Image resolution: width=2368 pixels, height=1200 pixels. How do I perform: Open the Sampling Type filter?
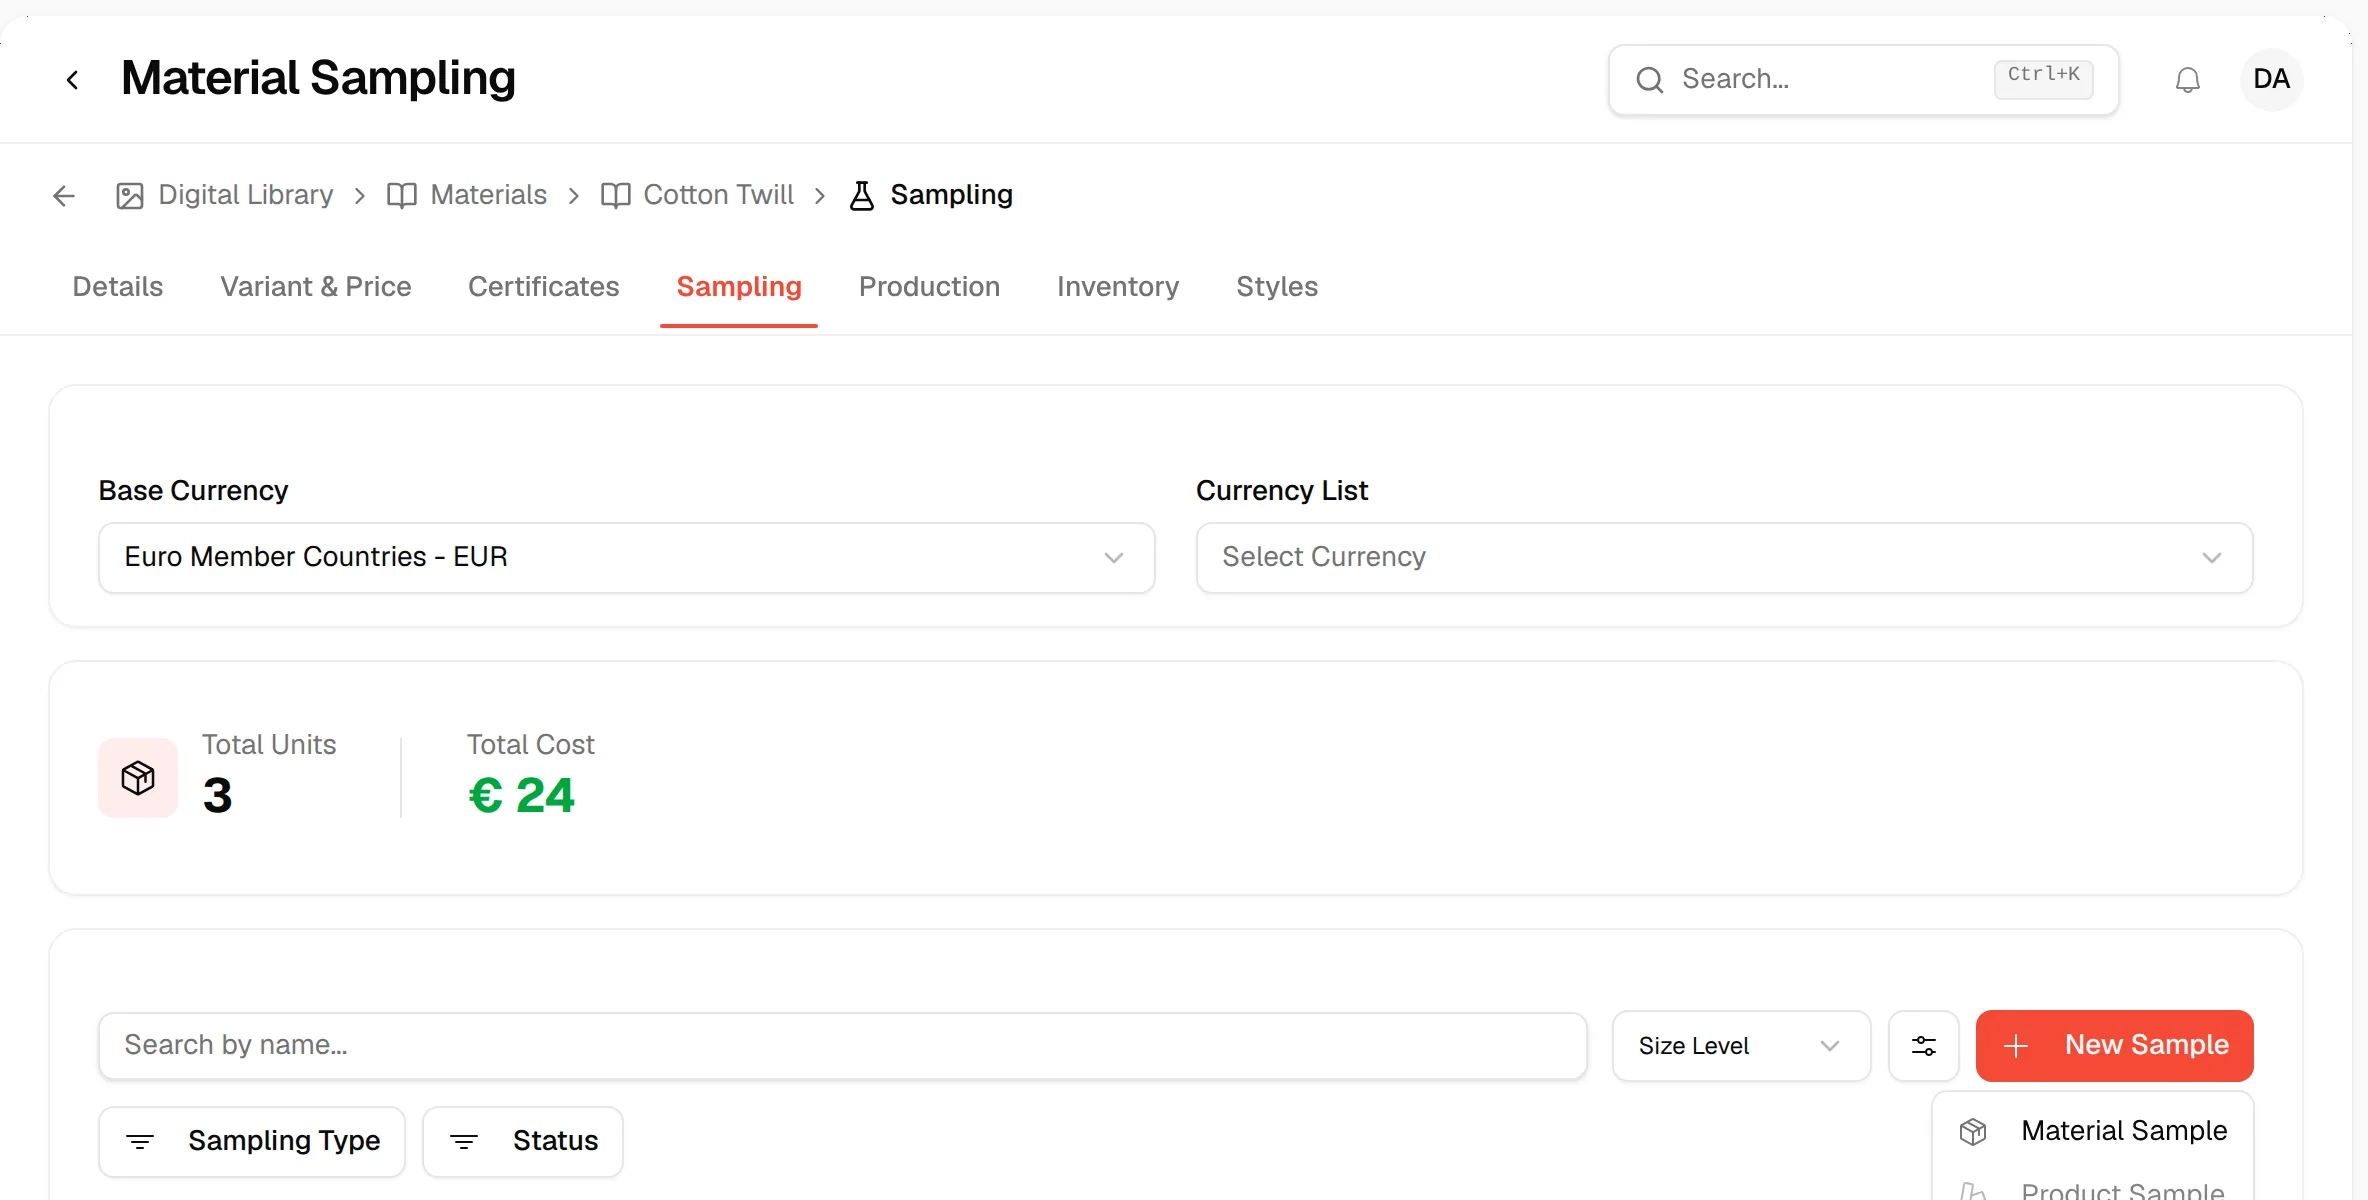[252, 1141]
